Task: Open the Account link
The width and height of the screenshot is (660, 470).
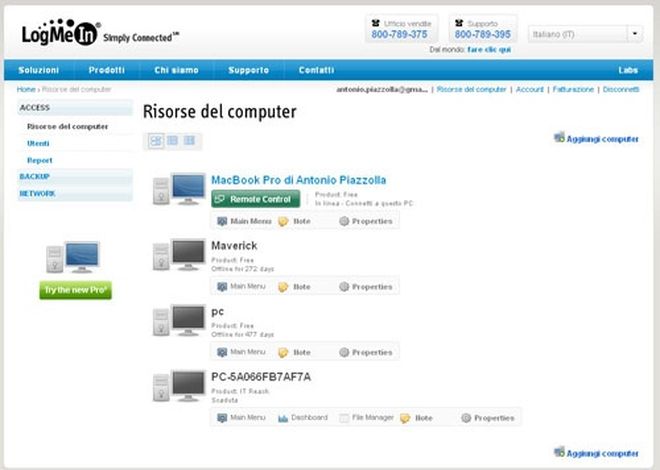Action: click(530, 89)
